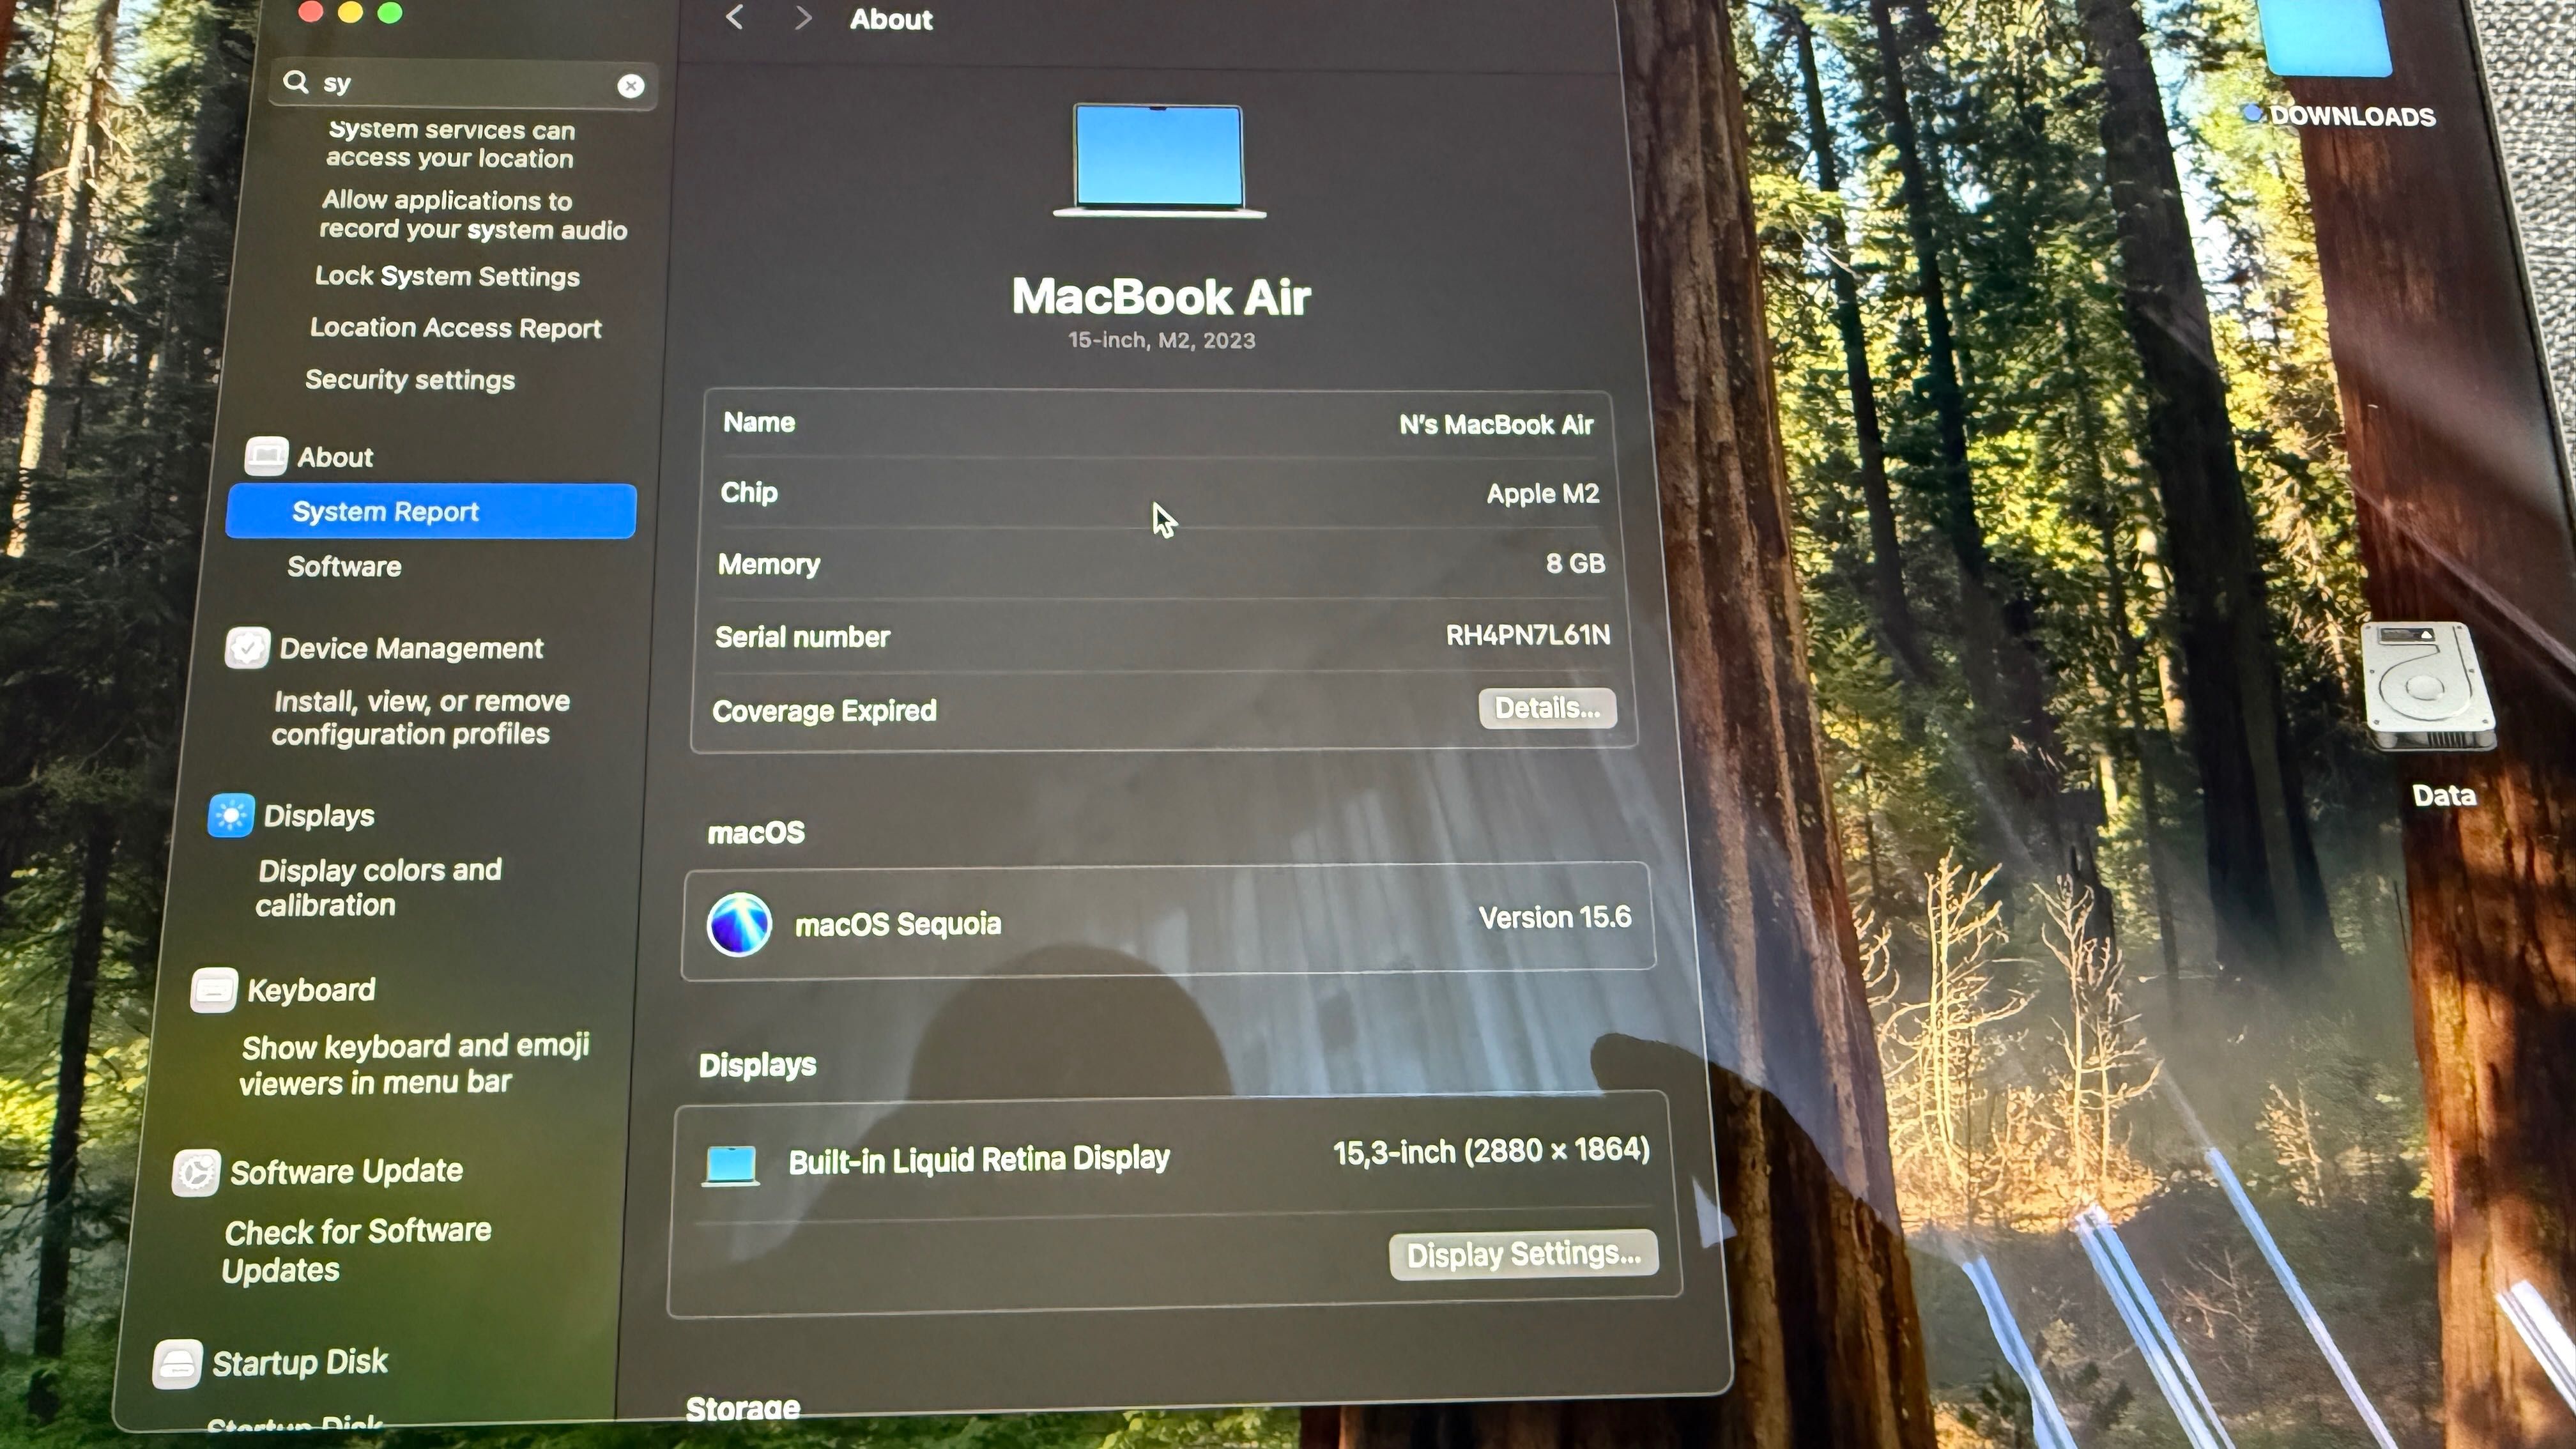Click the memory value '8 GB'
2576x1449 pixels.
click(x=1575, y=563)
